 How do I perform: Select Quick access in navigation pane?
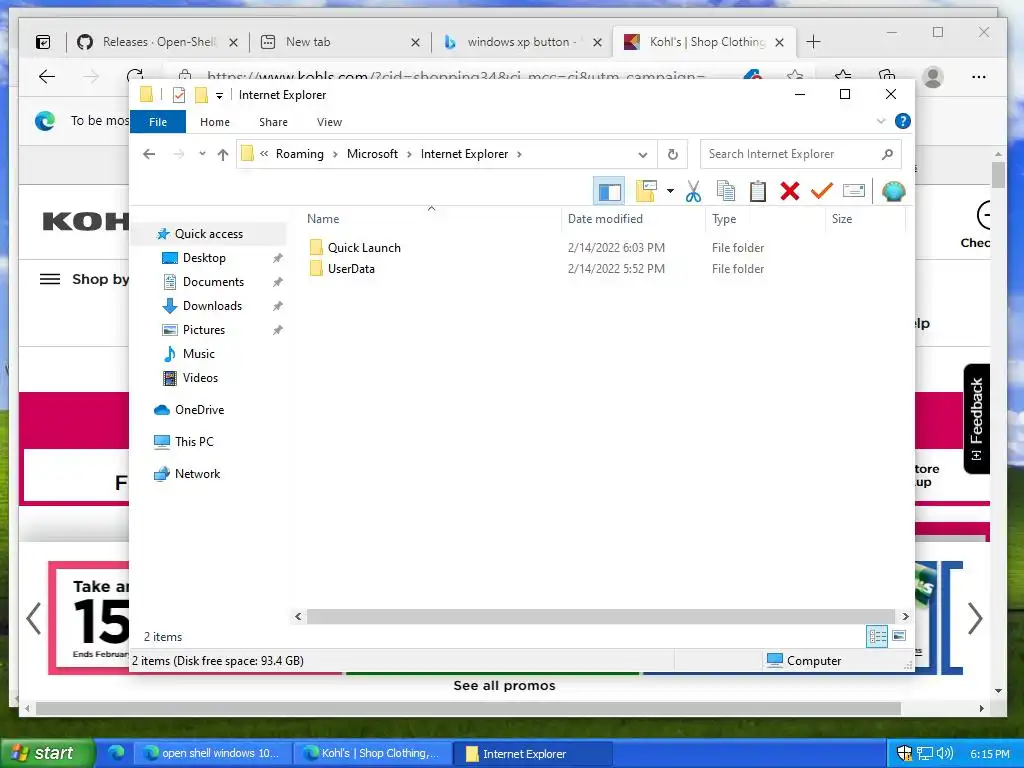[208, 234]
